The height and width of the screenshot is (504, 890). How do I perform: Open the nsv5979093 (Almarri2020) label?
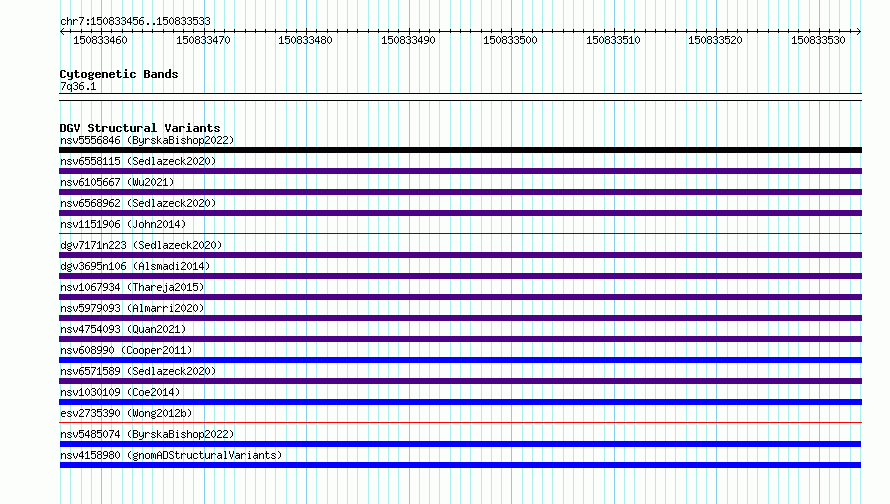pyautogui.click(x=132, y=308)
